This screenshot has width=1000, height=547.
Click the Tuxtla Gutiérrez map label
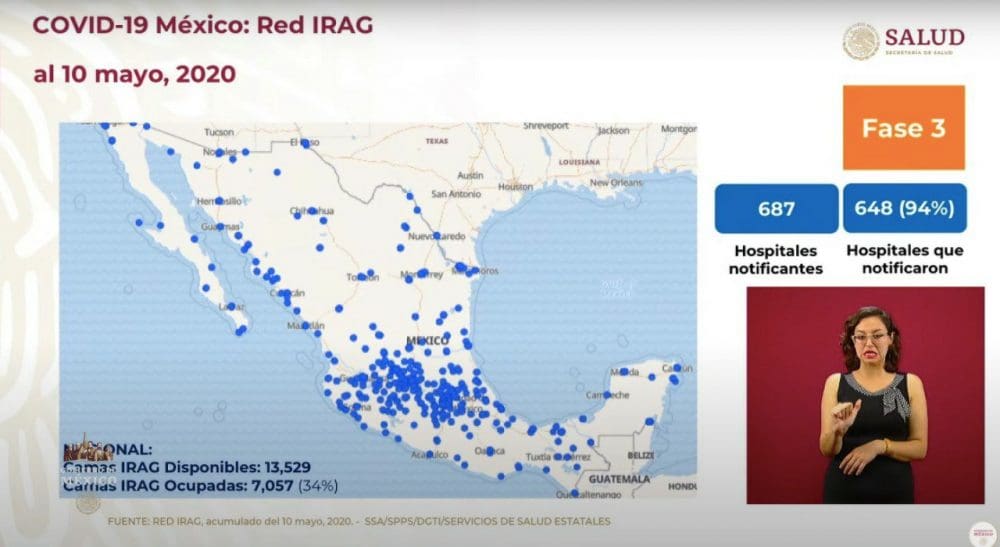pyautogui.click(x=558, y=457)
